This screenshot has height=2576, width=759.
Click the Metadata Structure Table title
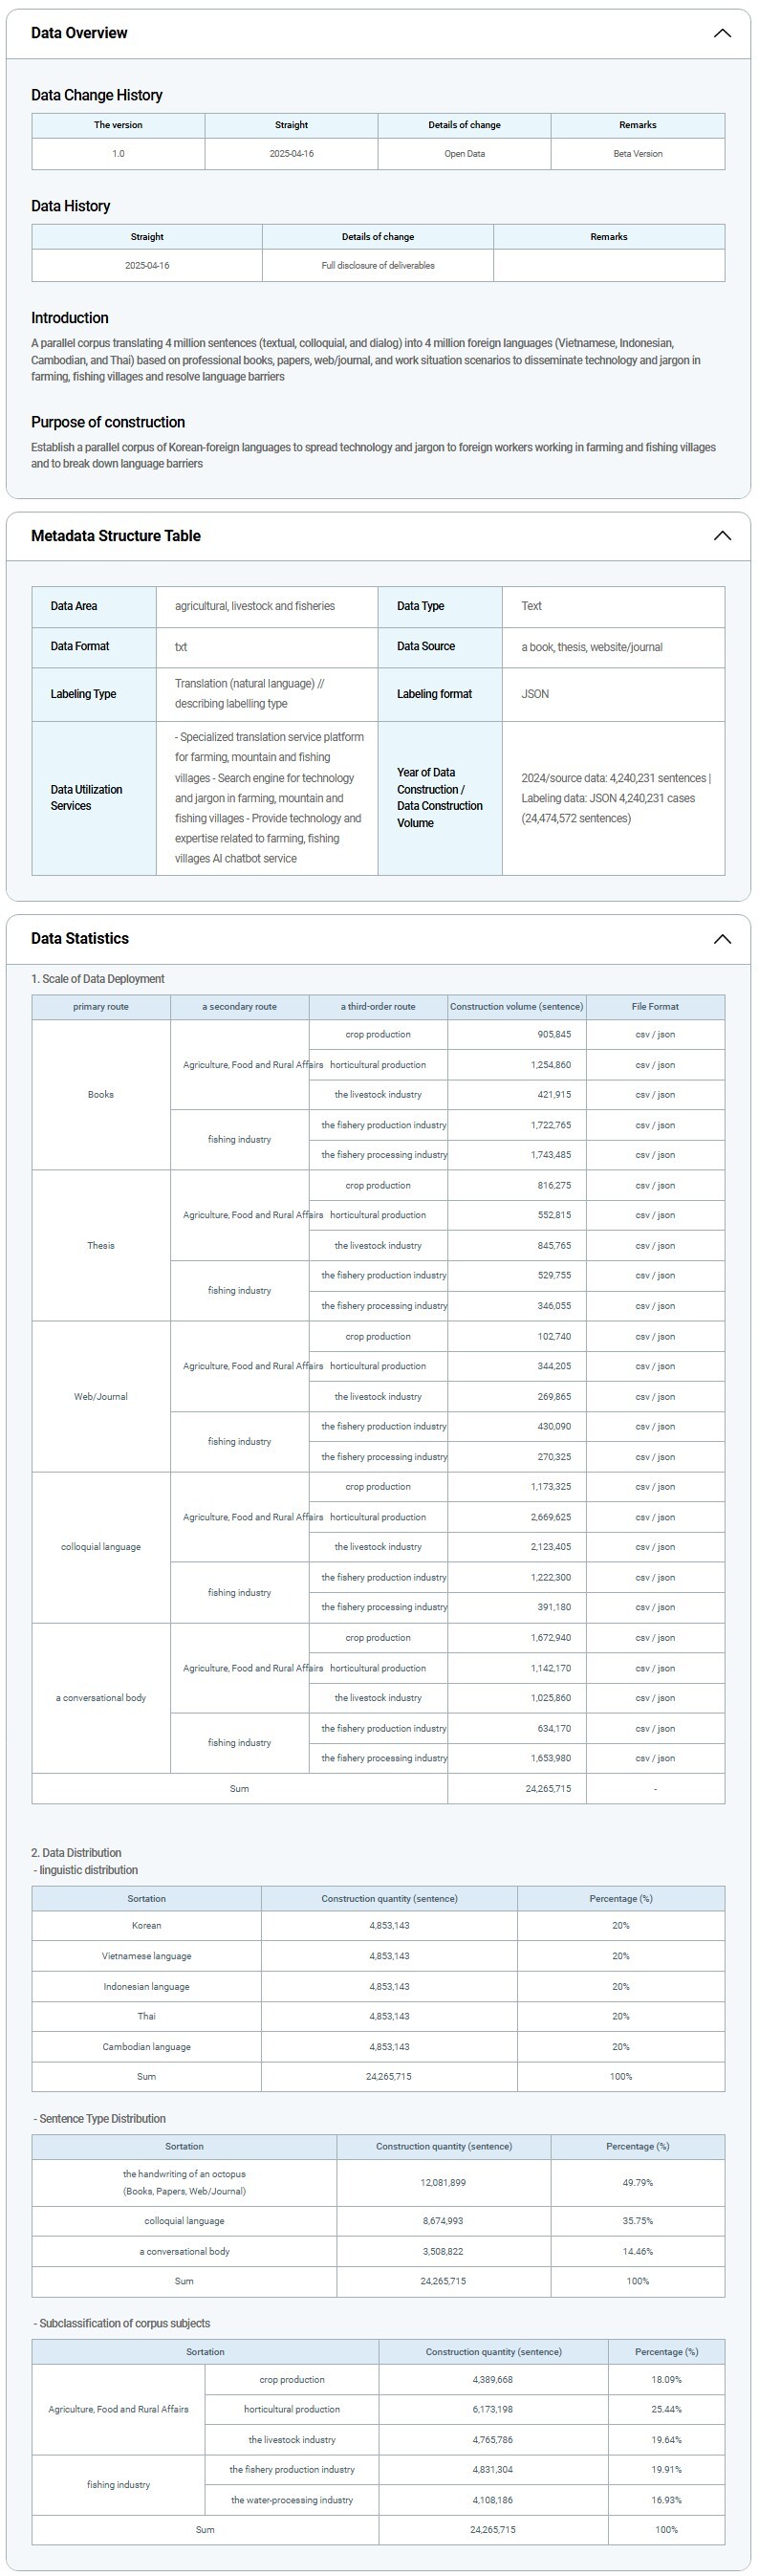pyautogui.click(x=115, y=536)
